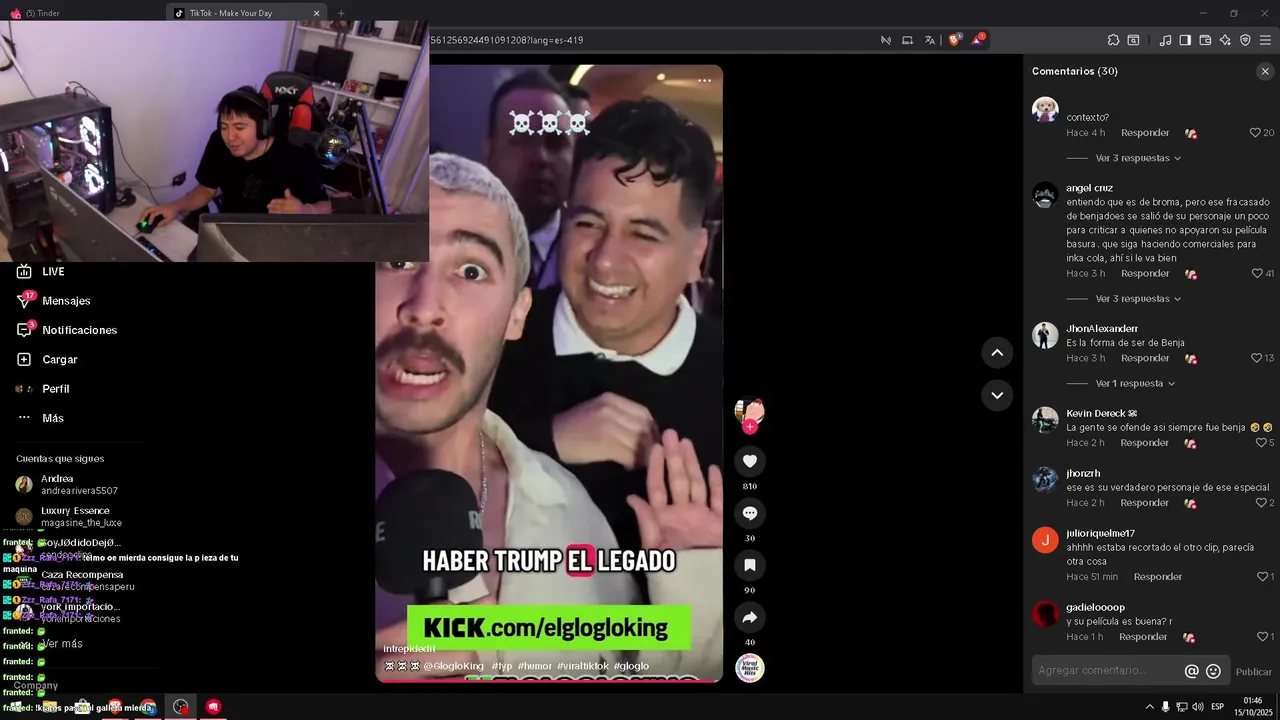Image resolution: width=1280 pixels, height=720 pixels.
Task: Insert a mention with the @ icon
Action: [x=1191, y=671]
